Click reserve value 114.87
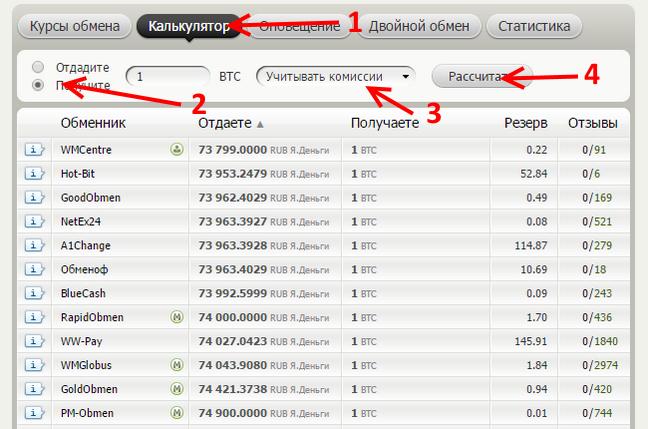 [531, 245]
